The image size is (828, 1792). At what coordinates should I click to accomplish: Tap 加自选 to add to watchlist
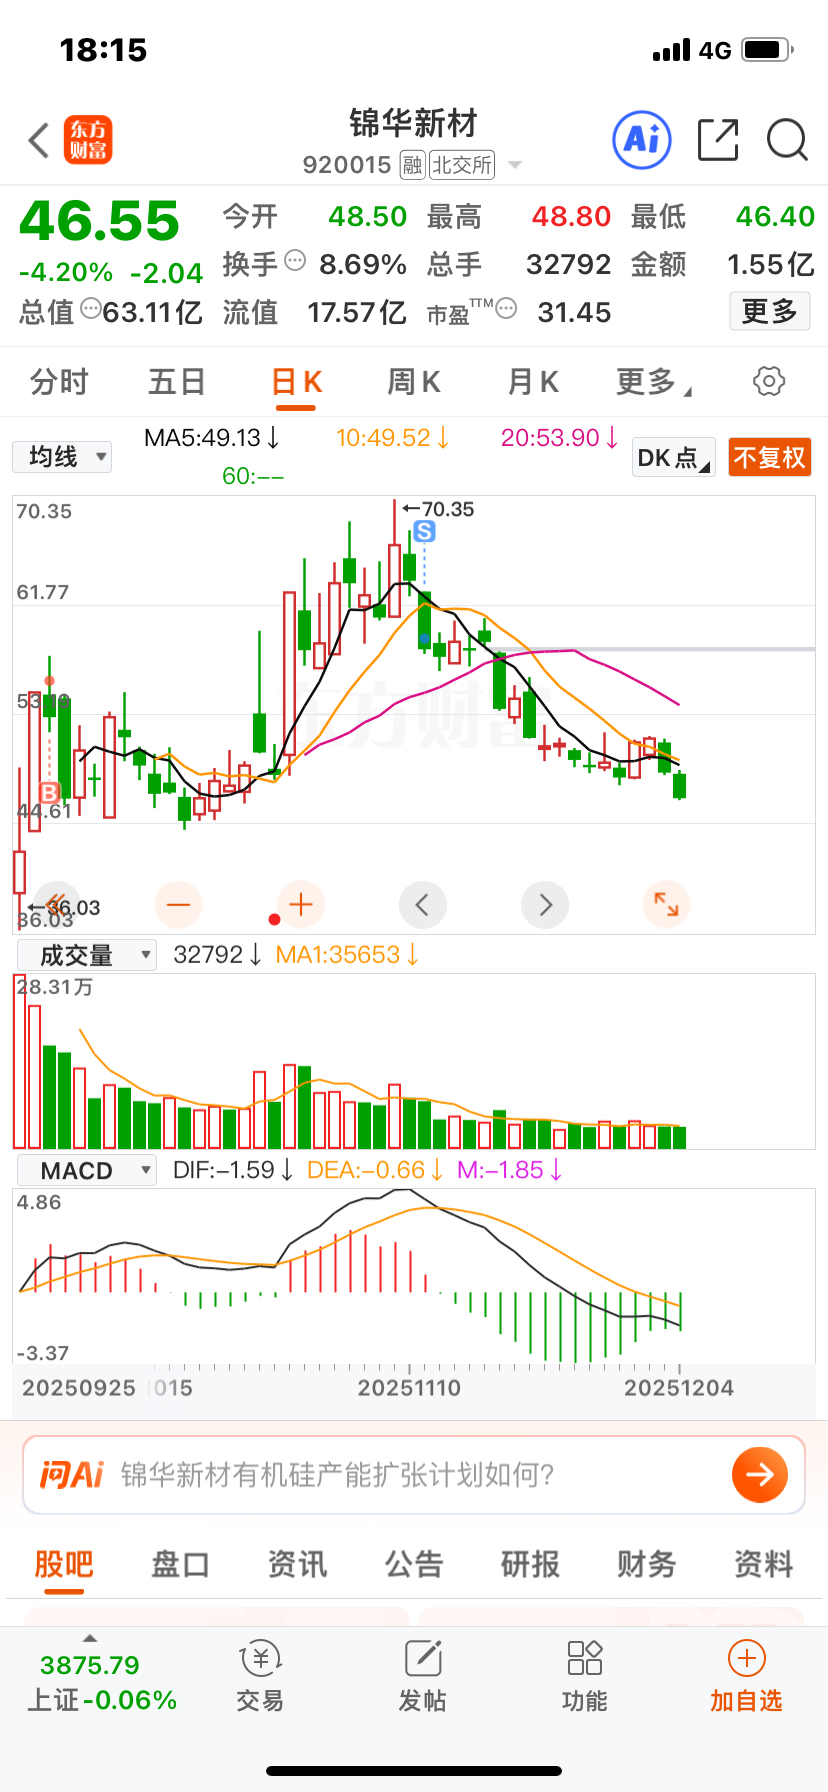click(x=746, y=1677)
